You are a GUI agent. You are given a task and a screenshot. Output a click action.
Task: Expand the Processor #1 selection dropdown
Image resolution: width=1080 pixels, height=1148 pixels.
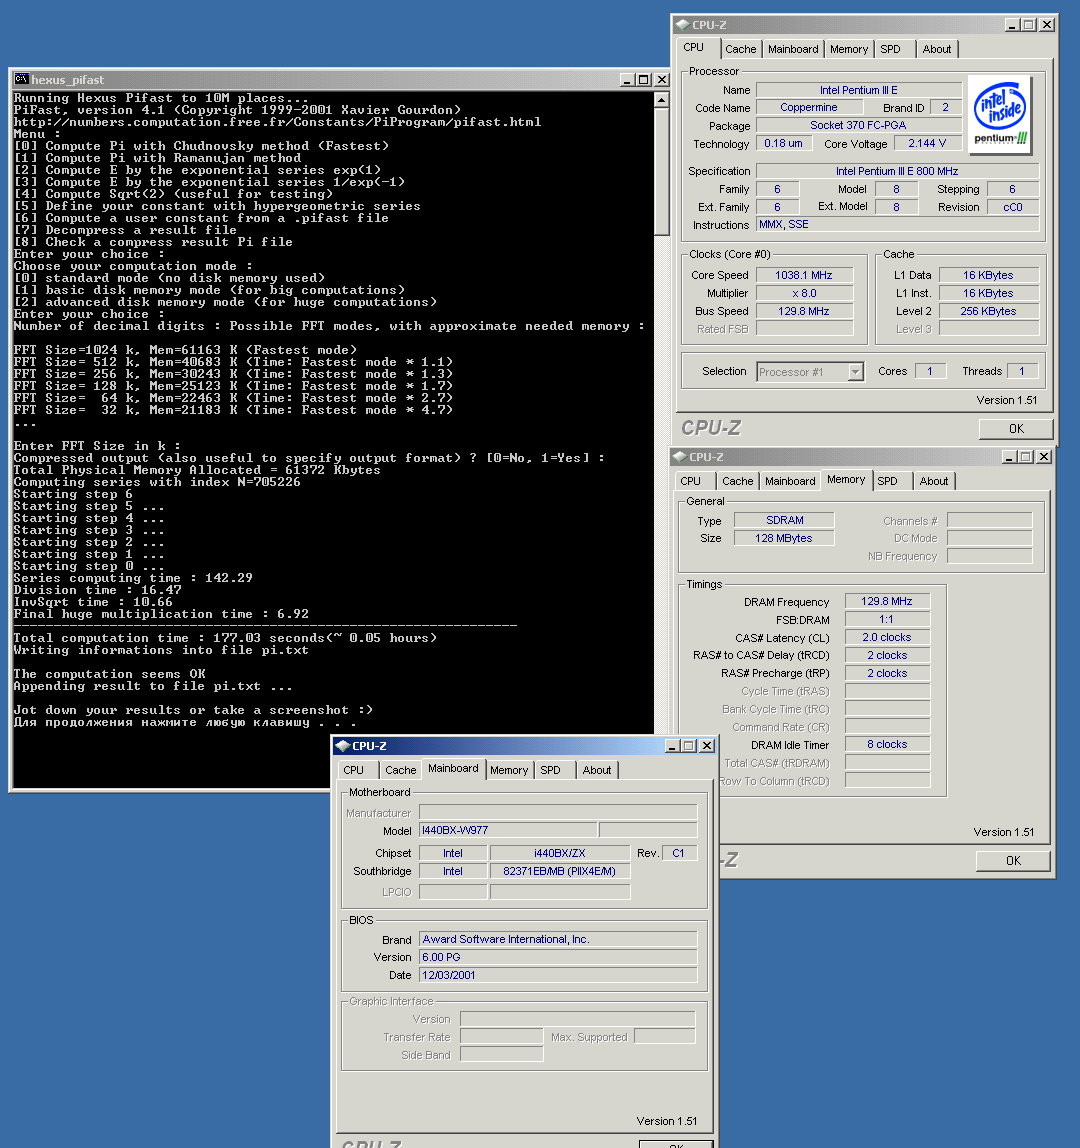[855, 372]
